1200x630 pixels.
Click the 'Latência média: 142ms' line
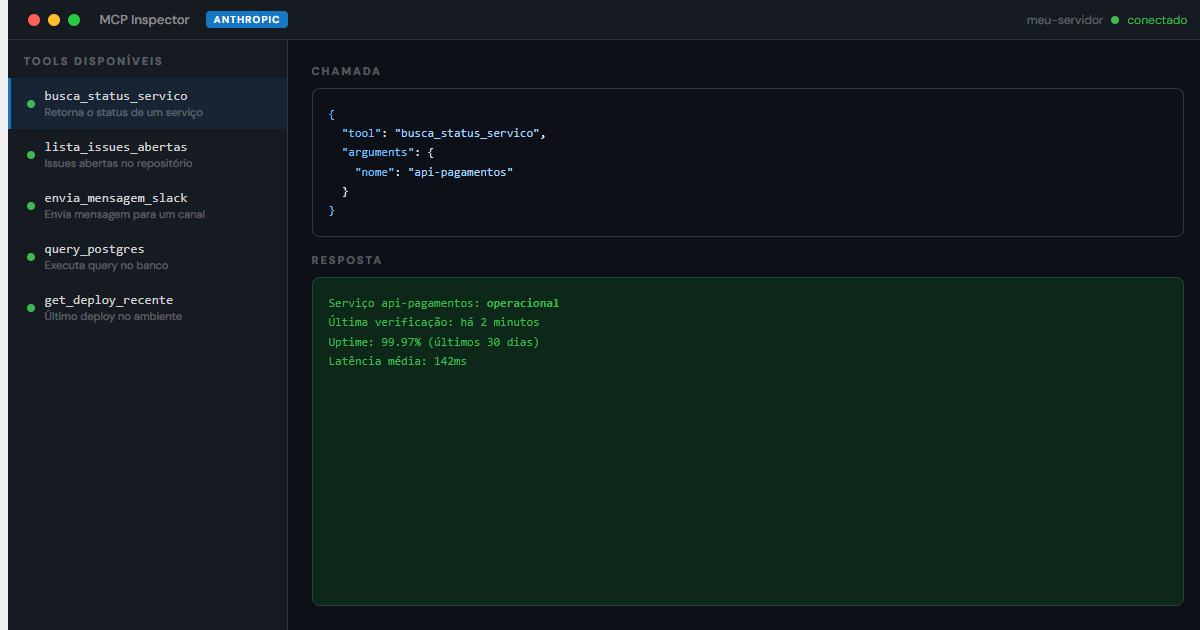pyautogui.click(x=398, y=361)
